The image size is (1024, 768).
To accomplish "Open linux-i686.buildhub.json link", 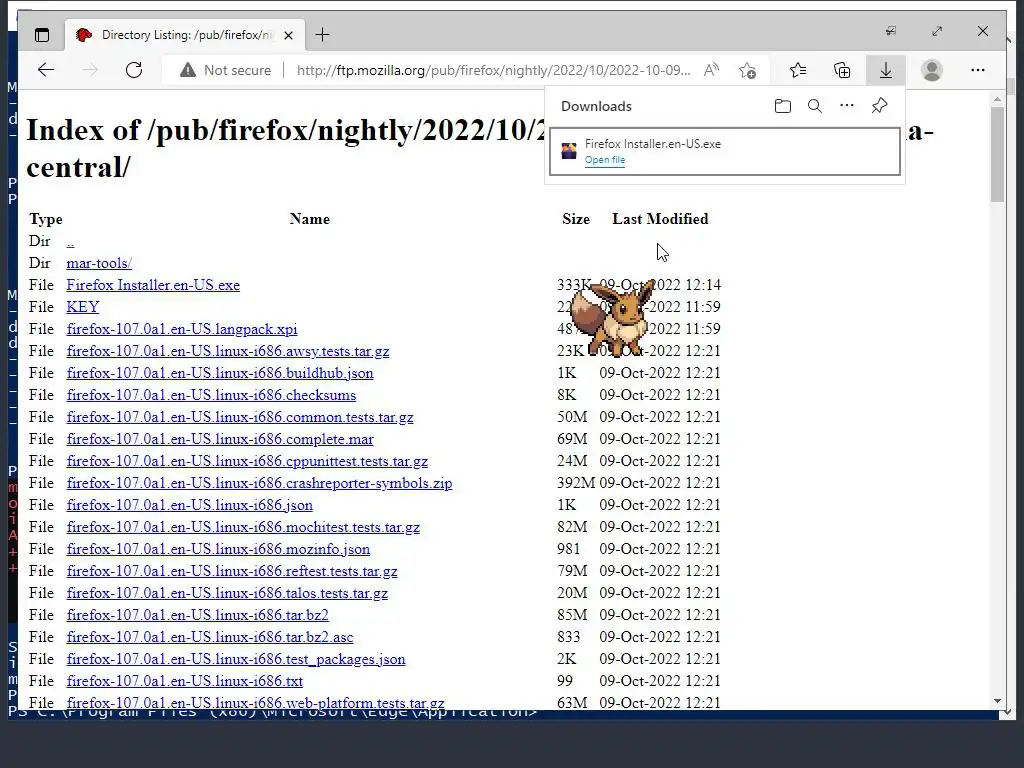I will (220, 373).
